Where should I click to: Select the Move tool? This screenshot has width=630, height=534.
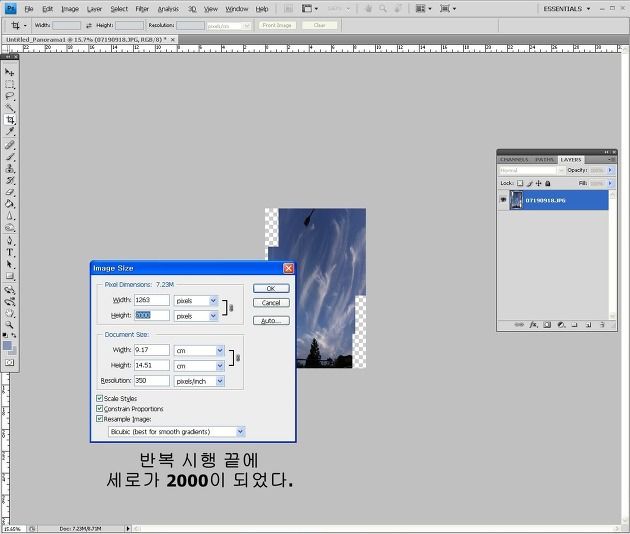10,72
